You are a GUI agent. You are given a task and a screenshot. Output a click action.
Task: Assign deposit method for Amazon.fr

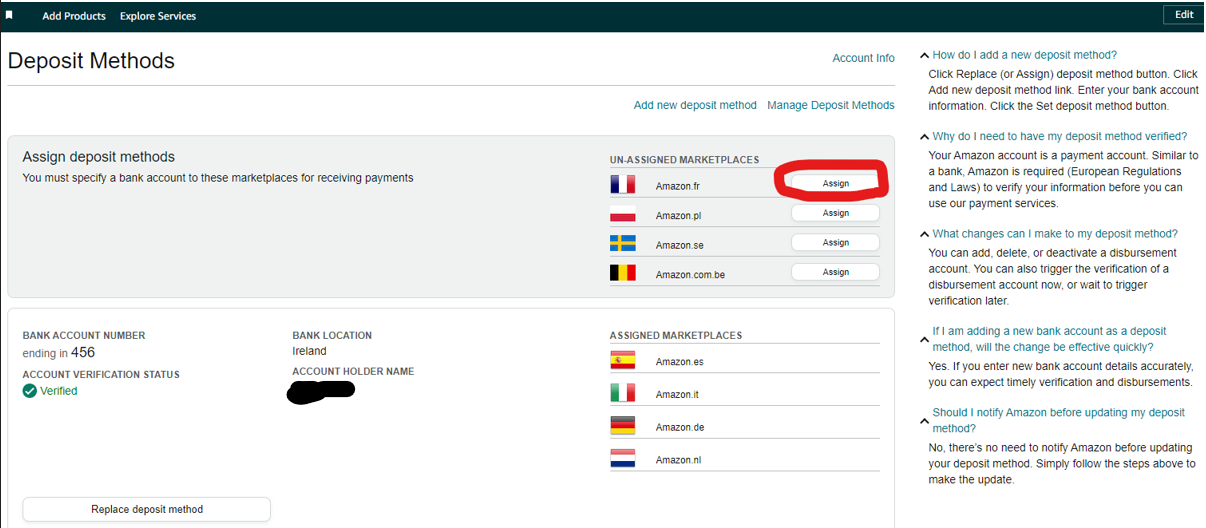click(x=835, y=184)
